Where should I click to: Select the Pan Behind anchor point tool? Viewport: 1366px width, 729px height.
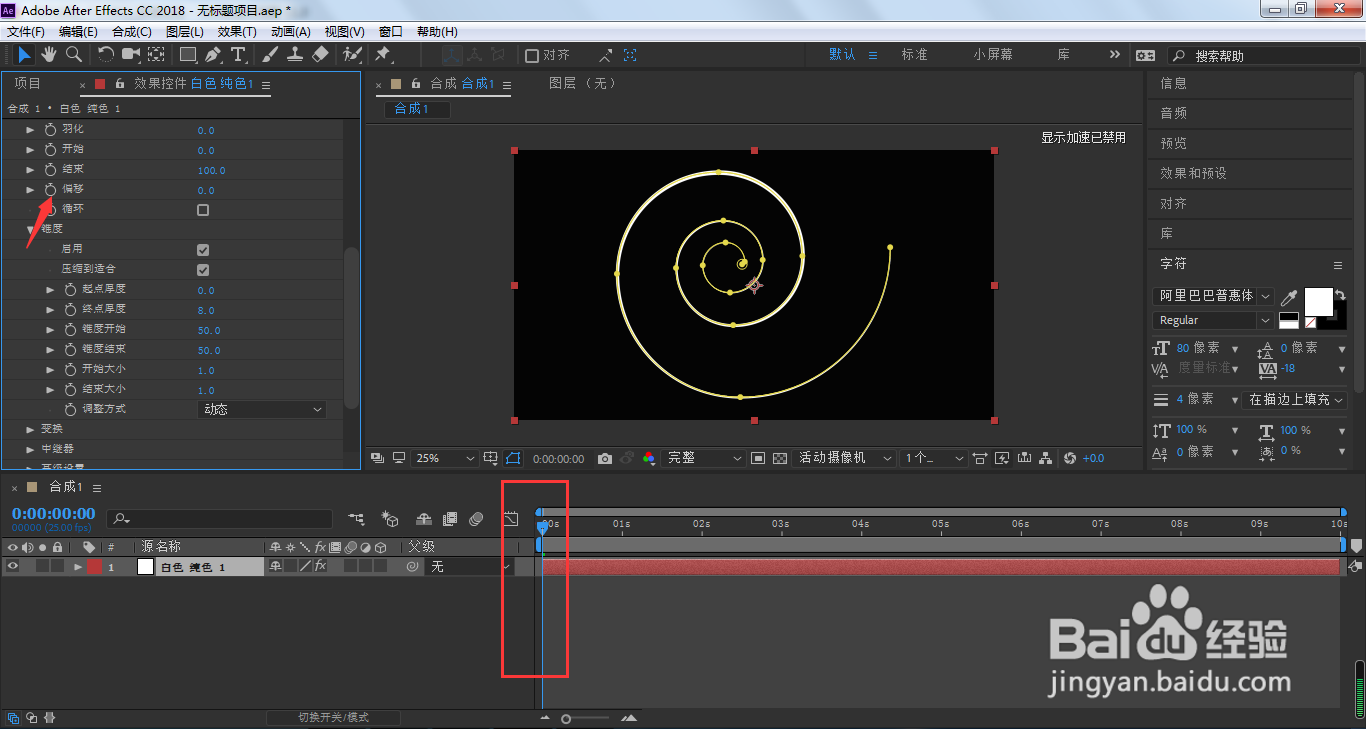coord(157,54)
